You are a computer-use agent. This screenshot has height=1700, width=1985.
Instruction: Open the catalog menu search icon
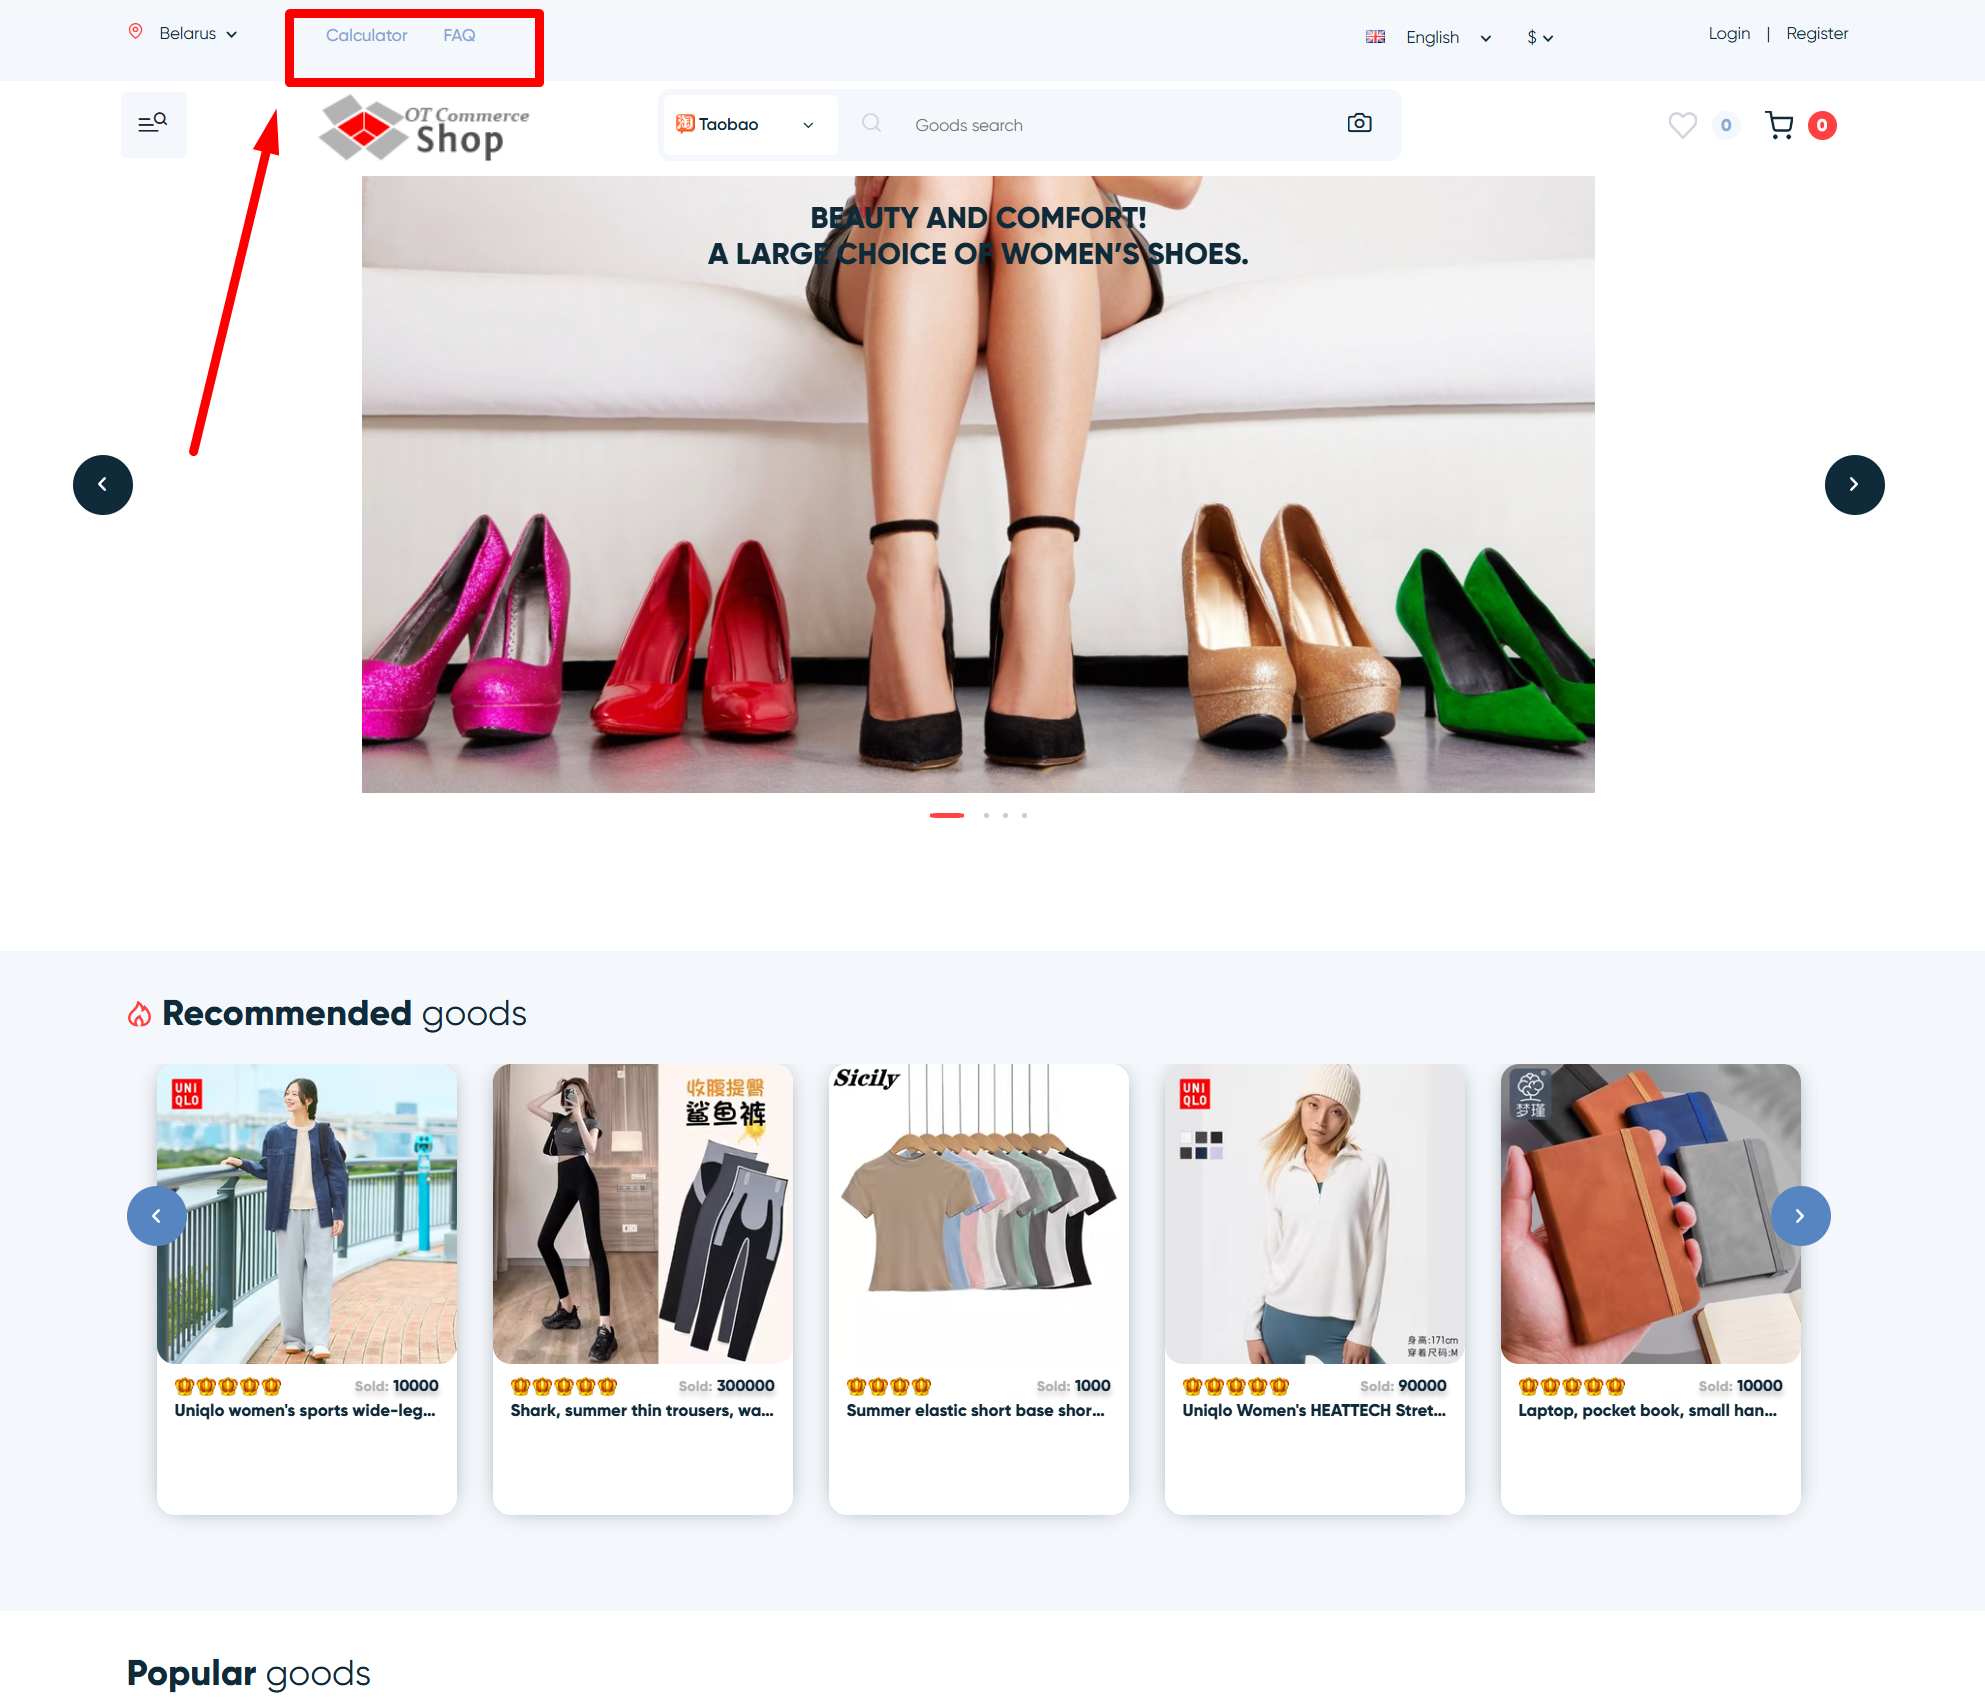click(x=153, y=124)
